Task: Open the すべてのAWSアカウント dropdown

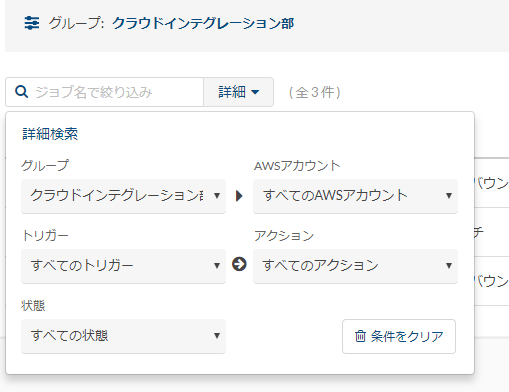Action: pyautogui.click(x=355, y=196)
